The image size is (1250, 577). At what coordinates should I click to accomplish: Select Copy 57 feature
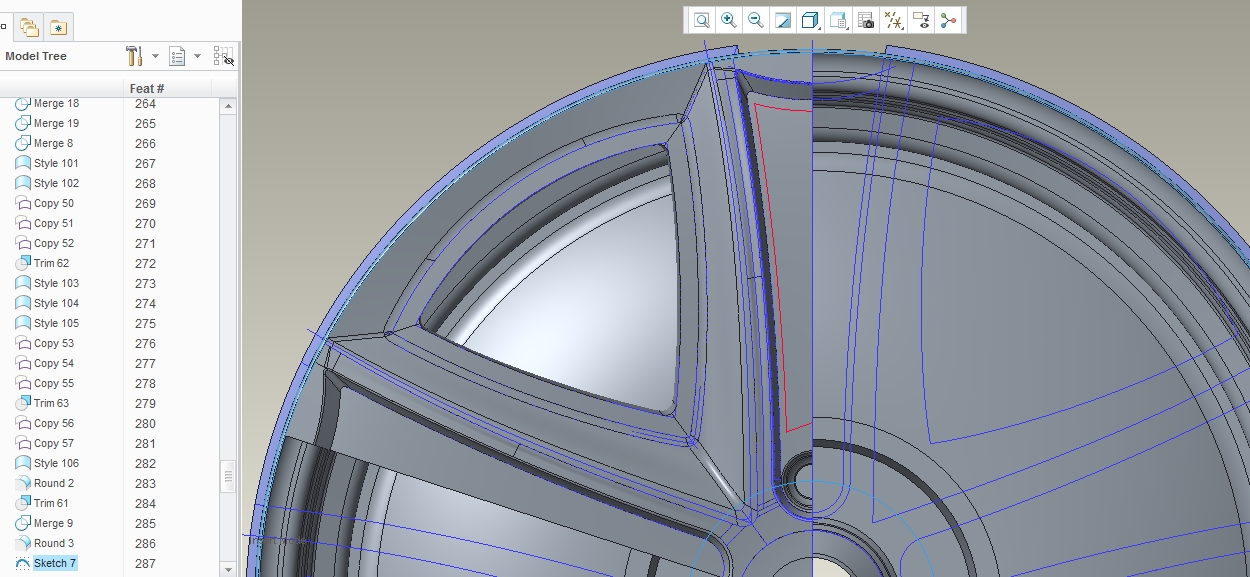click(54, 443)
